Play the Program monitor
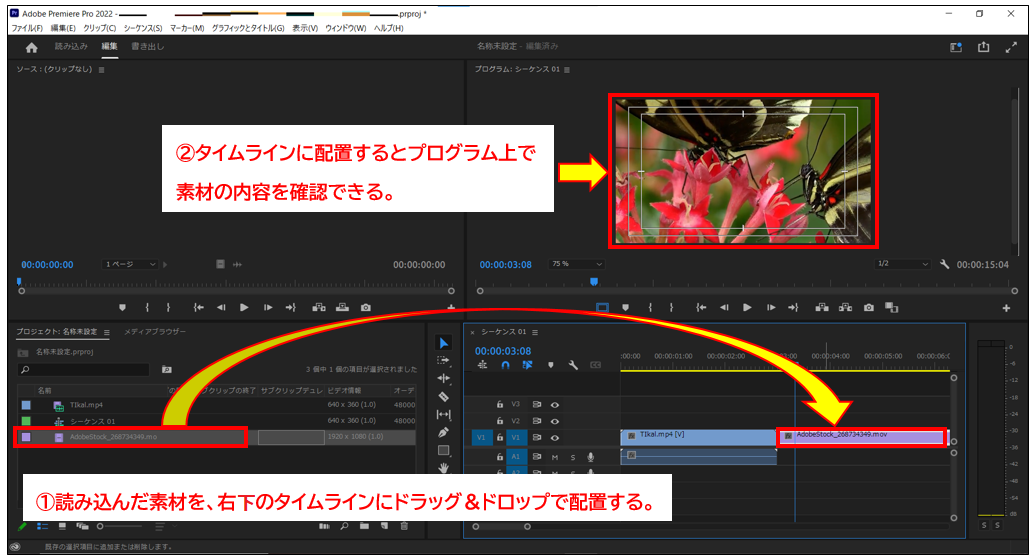Screen dimensions: 1033x559 [x=747, y=307]
